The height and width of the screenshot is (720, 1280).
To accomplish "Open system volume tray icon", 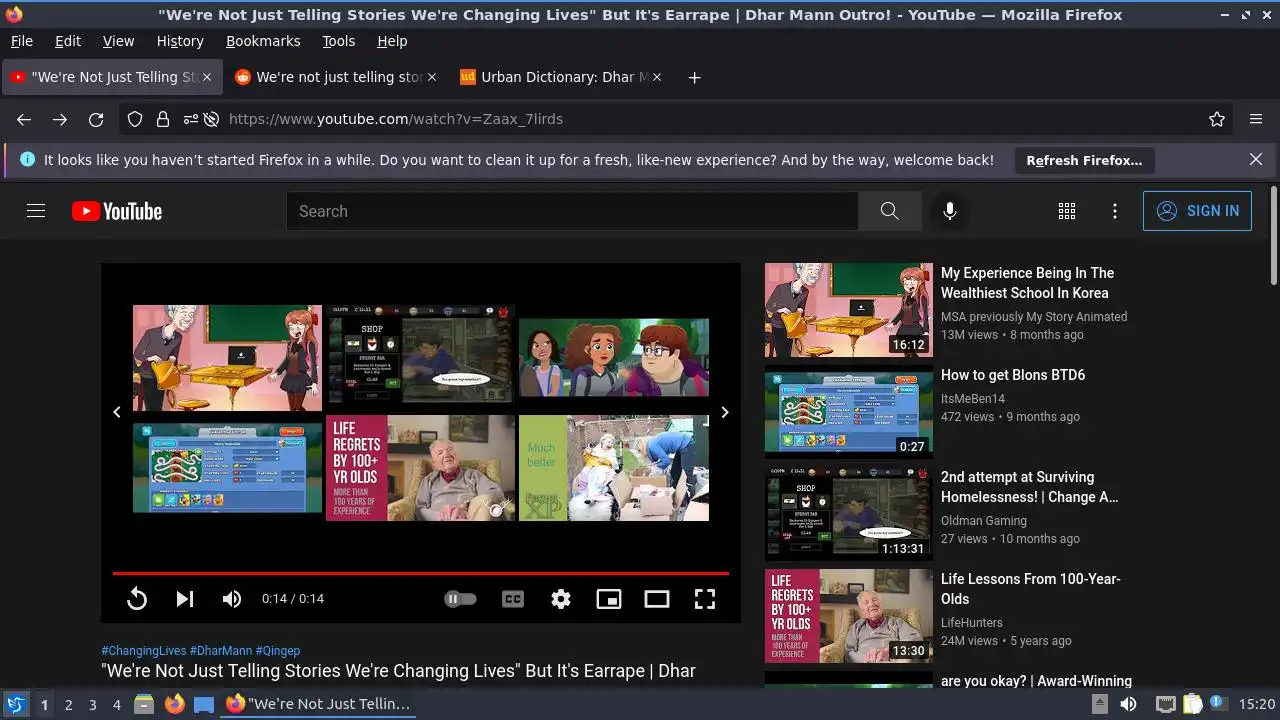I will 1128,704.
